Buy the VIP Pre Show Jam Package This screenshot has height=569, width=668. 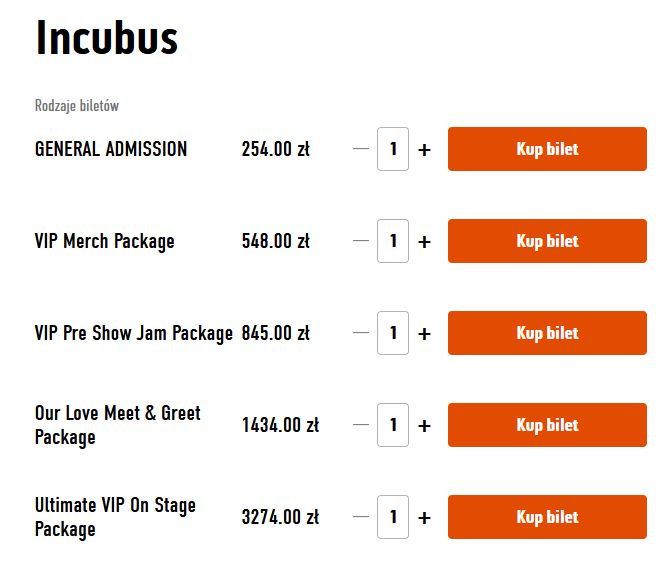[547, 333]
